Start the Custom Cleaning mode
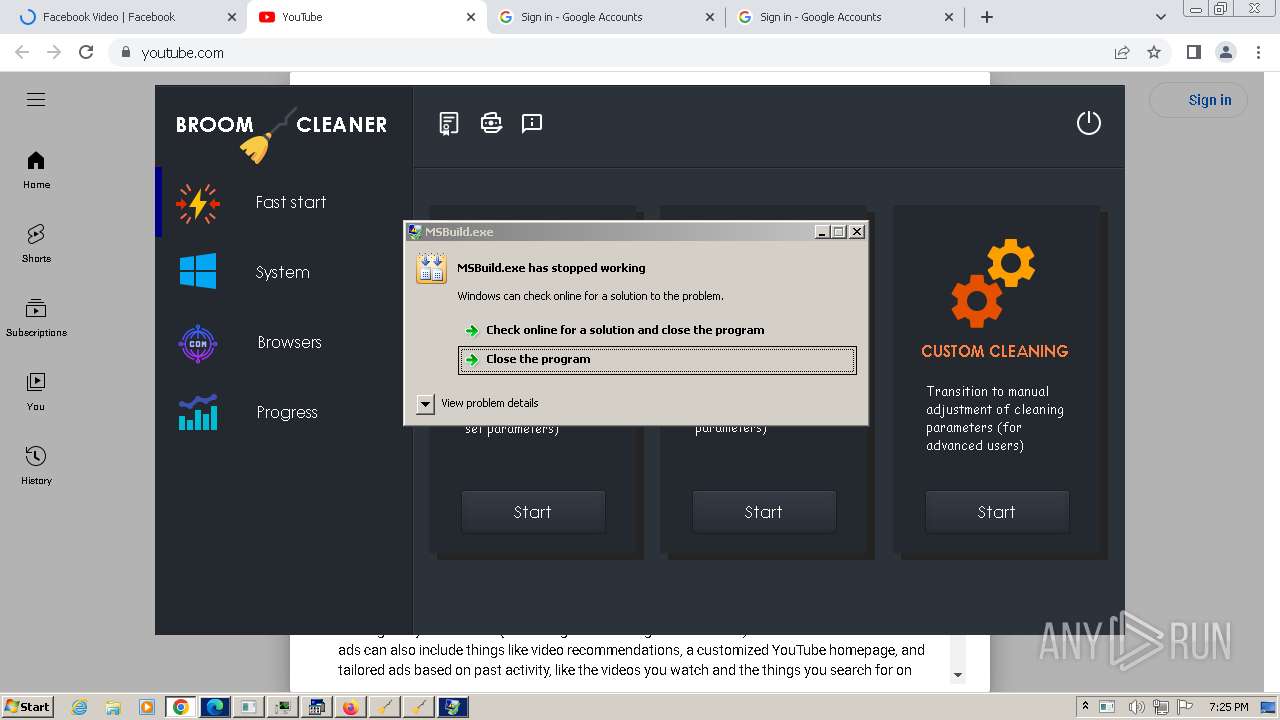1280x720 pixels. point(996,512)
